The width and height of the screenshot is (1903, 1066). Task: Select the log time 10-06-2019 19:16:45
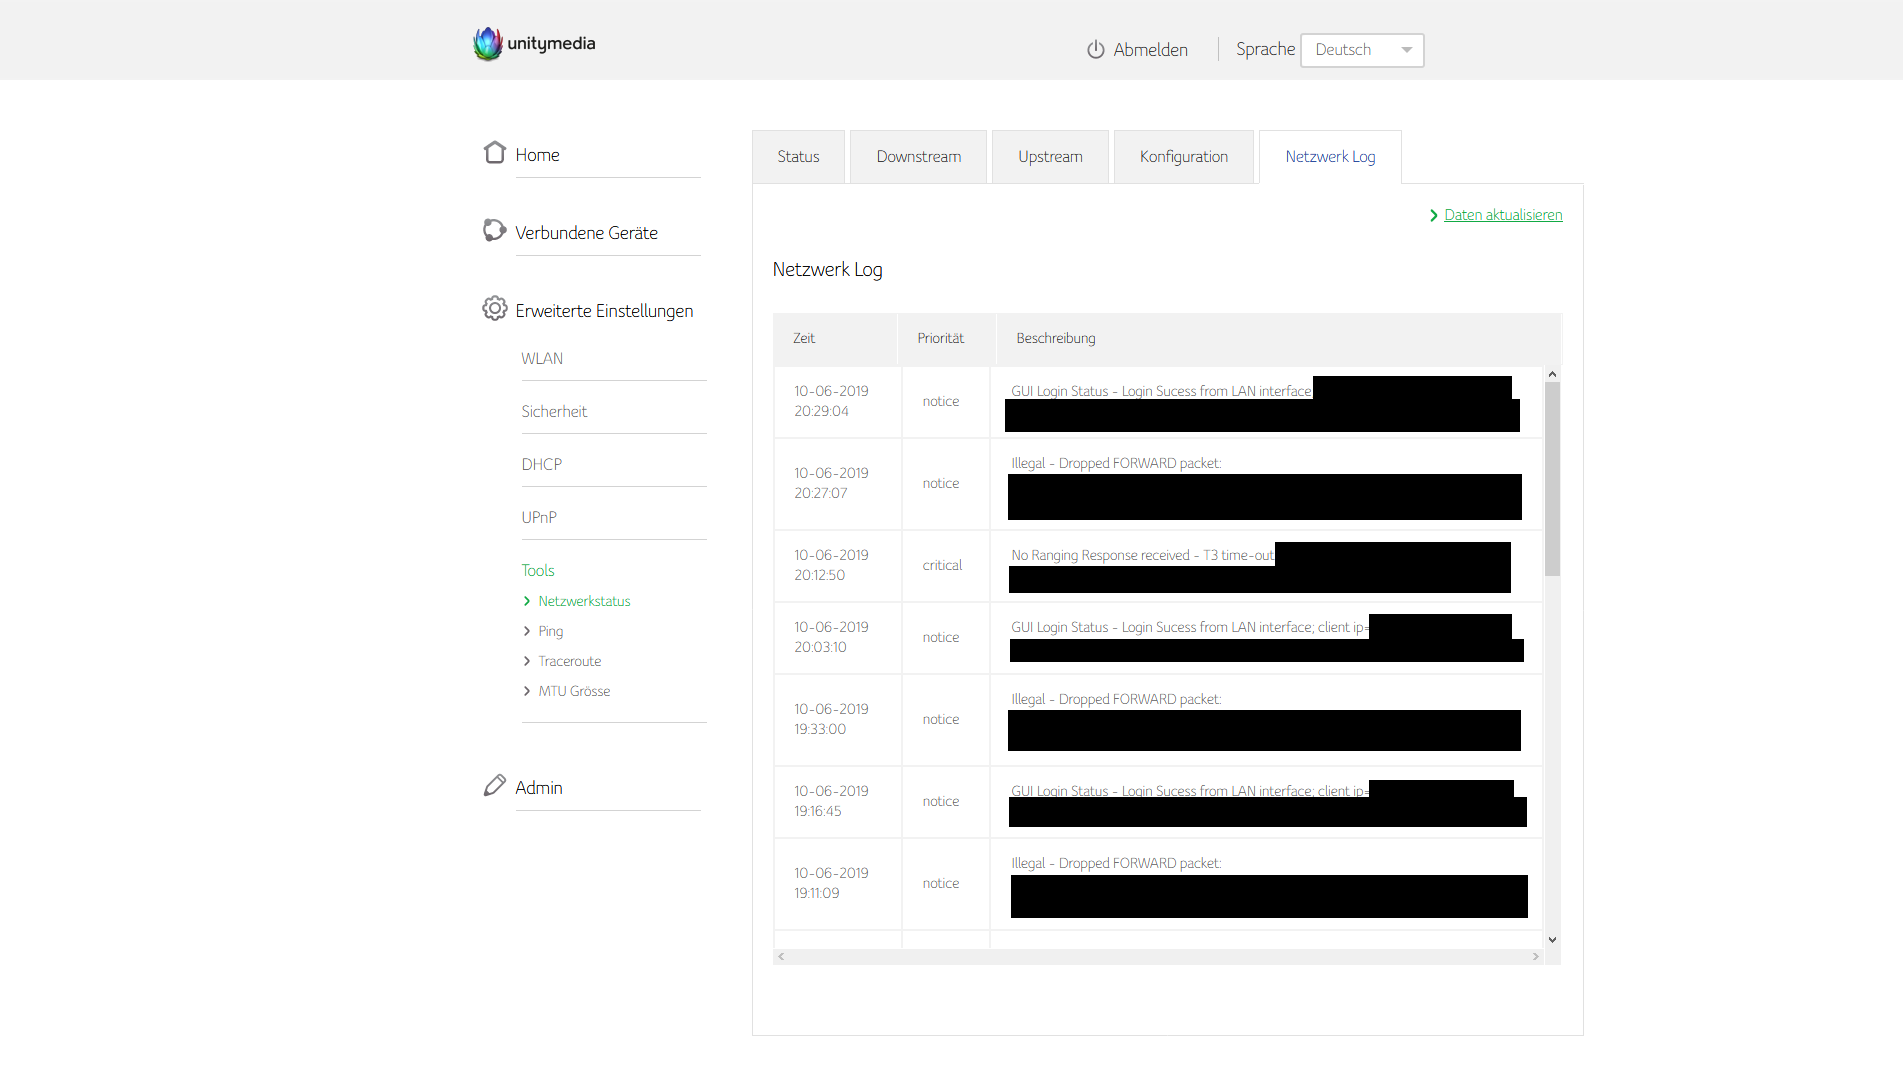pyautogui.click(x=831, y=801)
